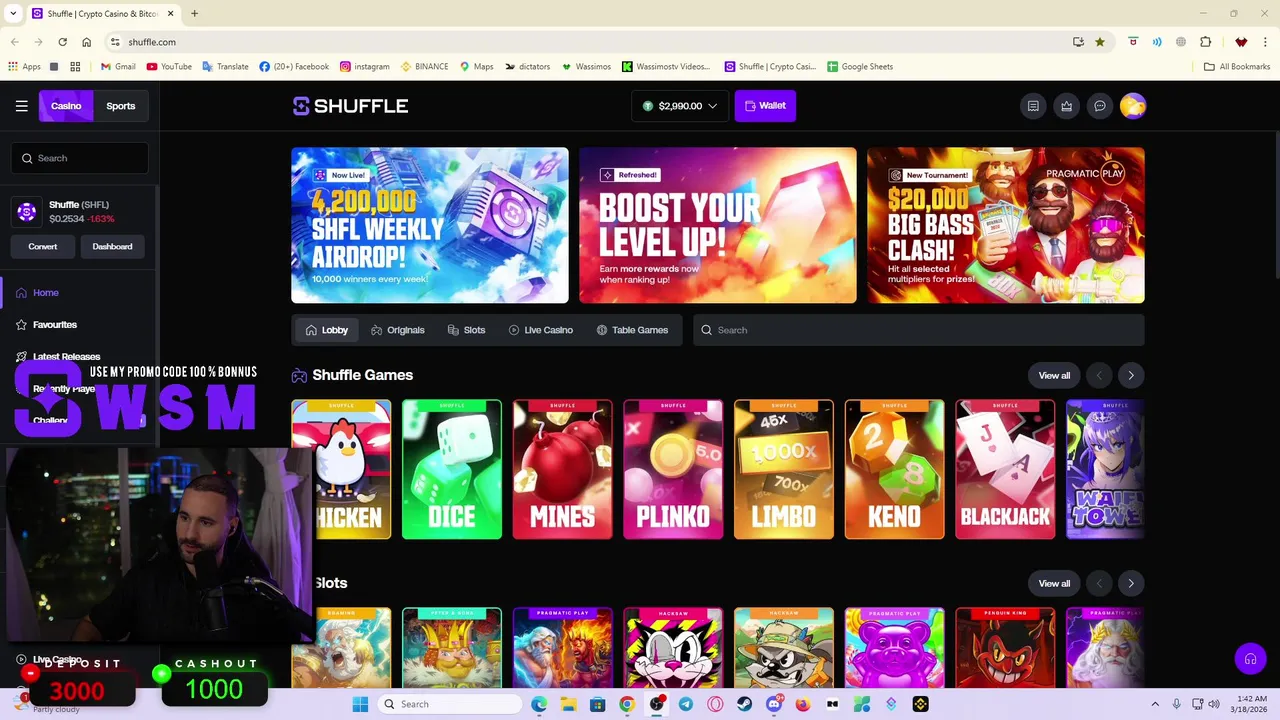Open YouTube bookmark

(169, 67)
